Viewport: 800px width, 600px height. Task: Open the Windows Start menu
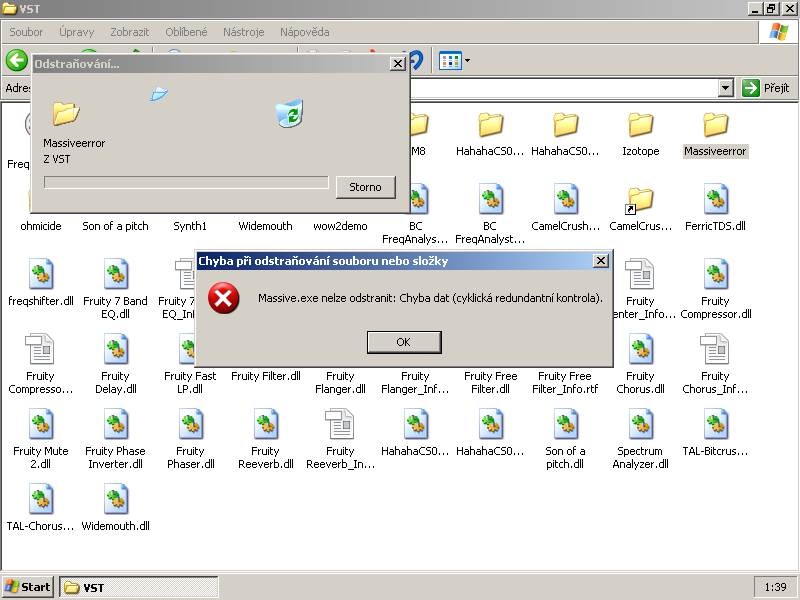point(28,587)
